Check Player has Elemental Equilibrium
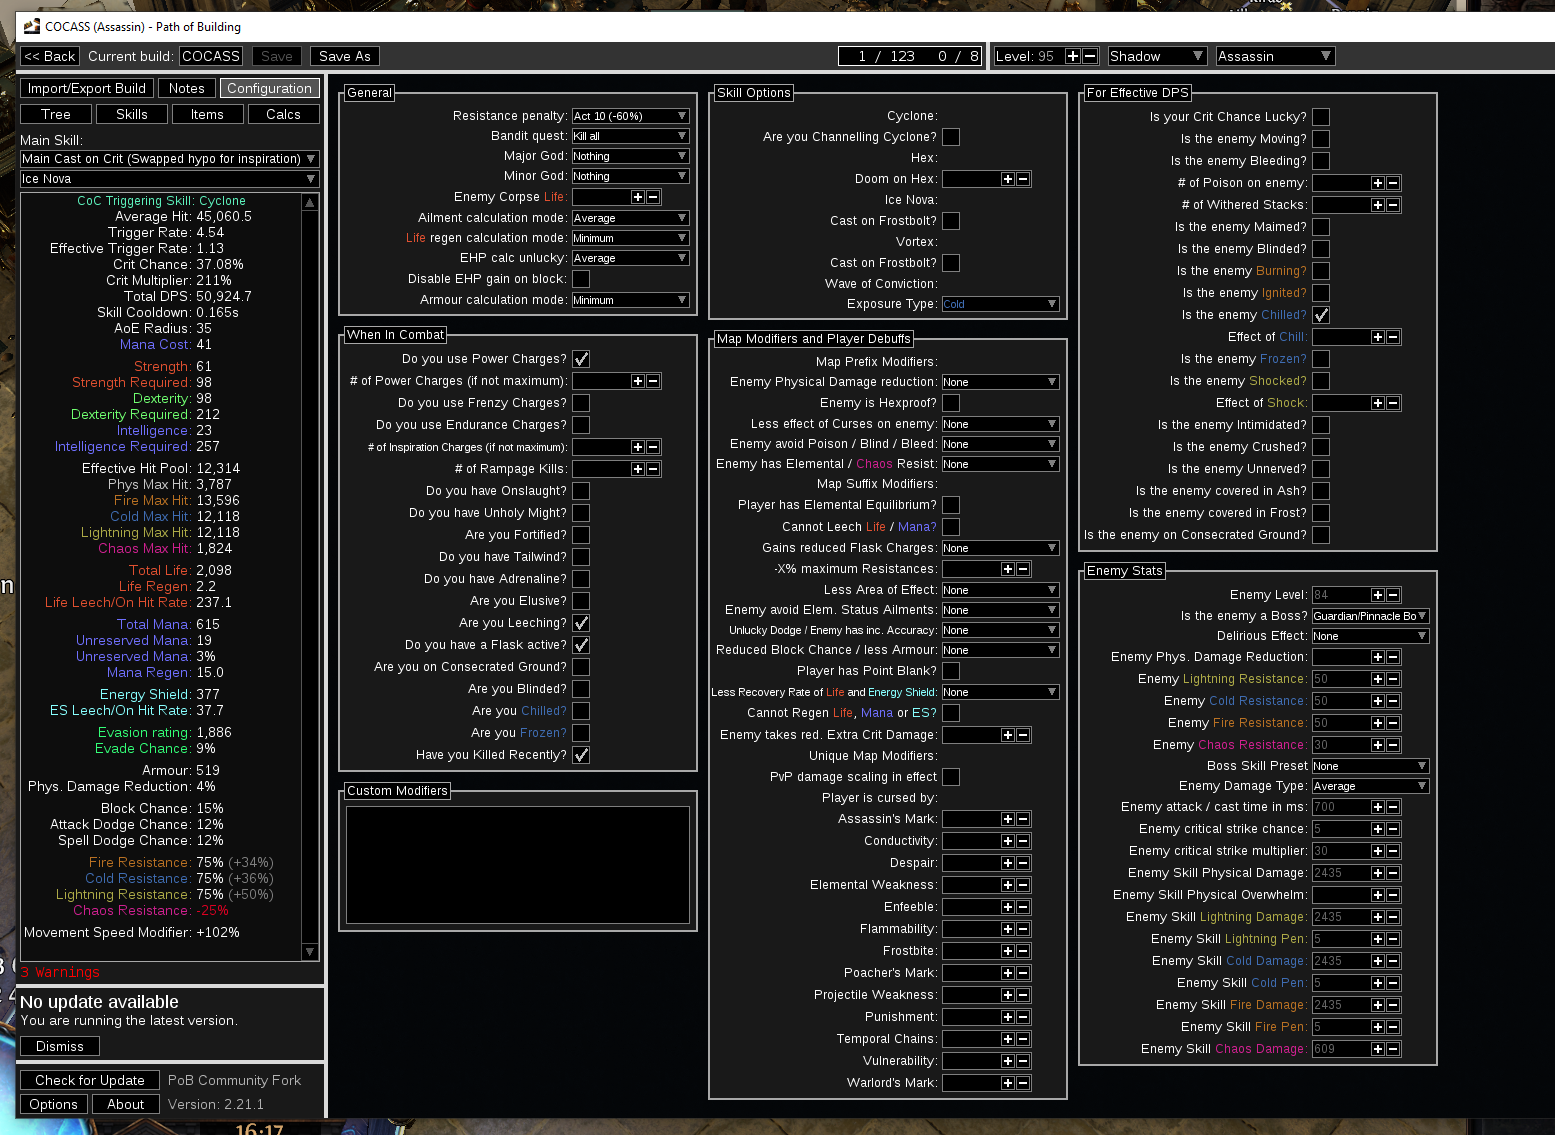Viewport: 1555px width, 1135px height. pos(951,505)
